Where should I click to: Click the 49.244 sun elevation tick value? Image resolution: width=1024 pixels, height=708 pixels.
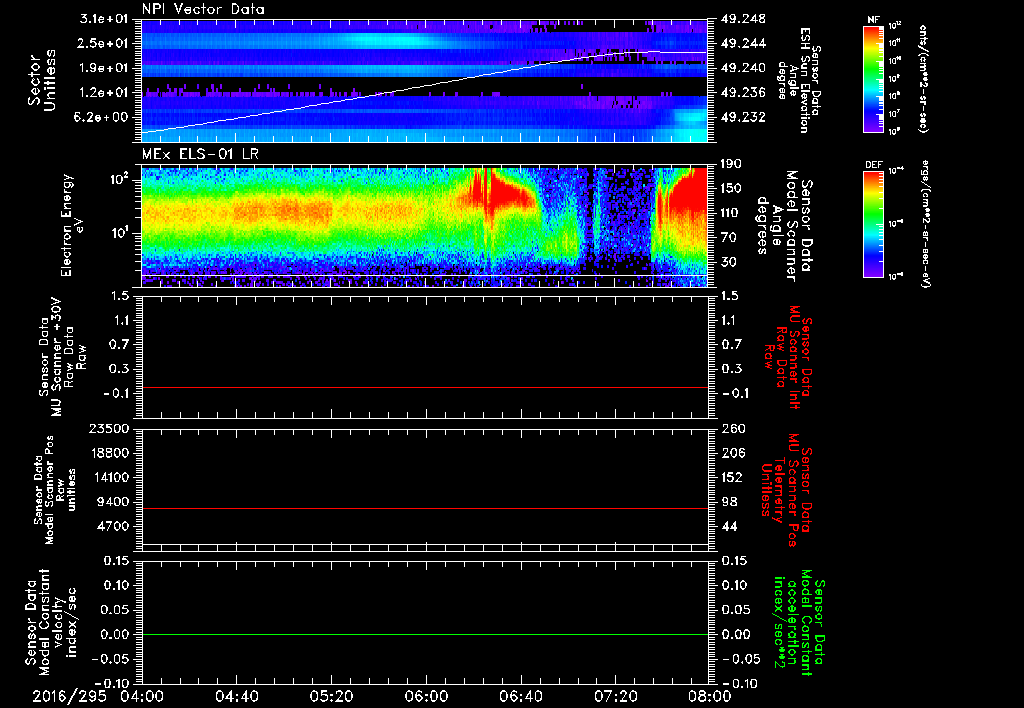743,43
